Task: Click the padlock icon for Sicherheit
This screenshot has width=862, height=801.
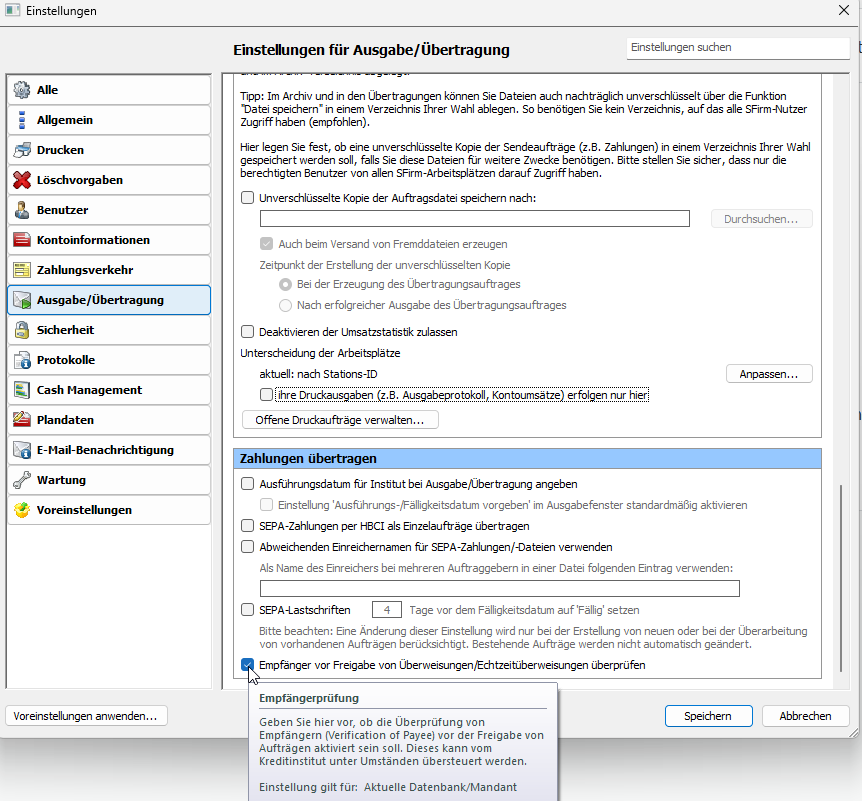Action: (22, 330)
